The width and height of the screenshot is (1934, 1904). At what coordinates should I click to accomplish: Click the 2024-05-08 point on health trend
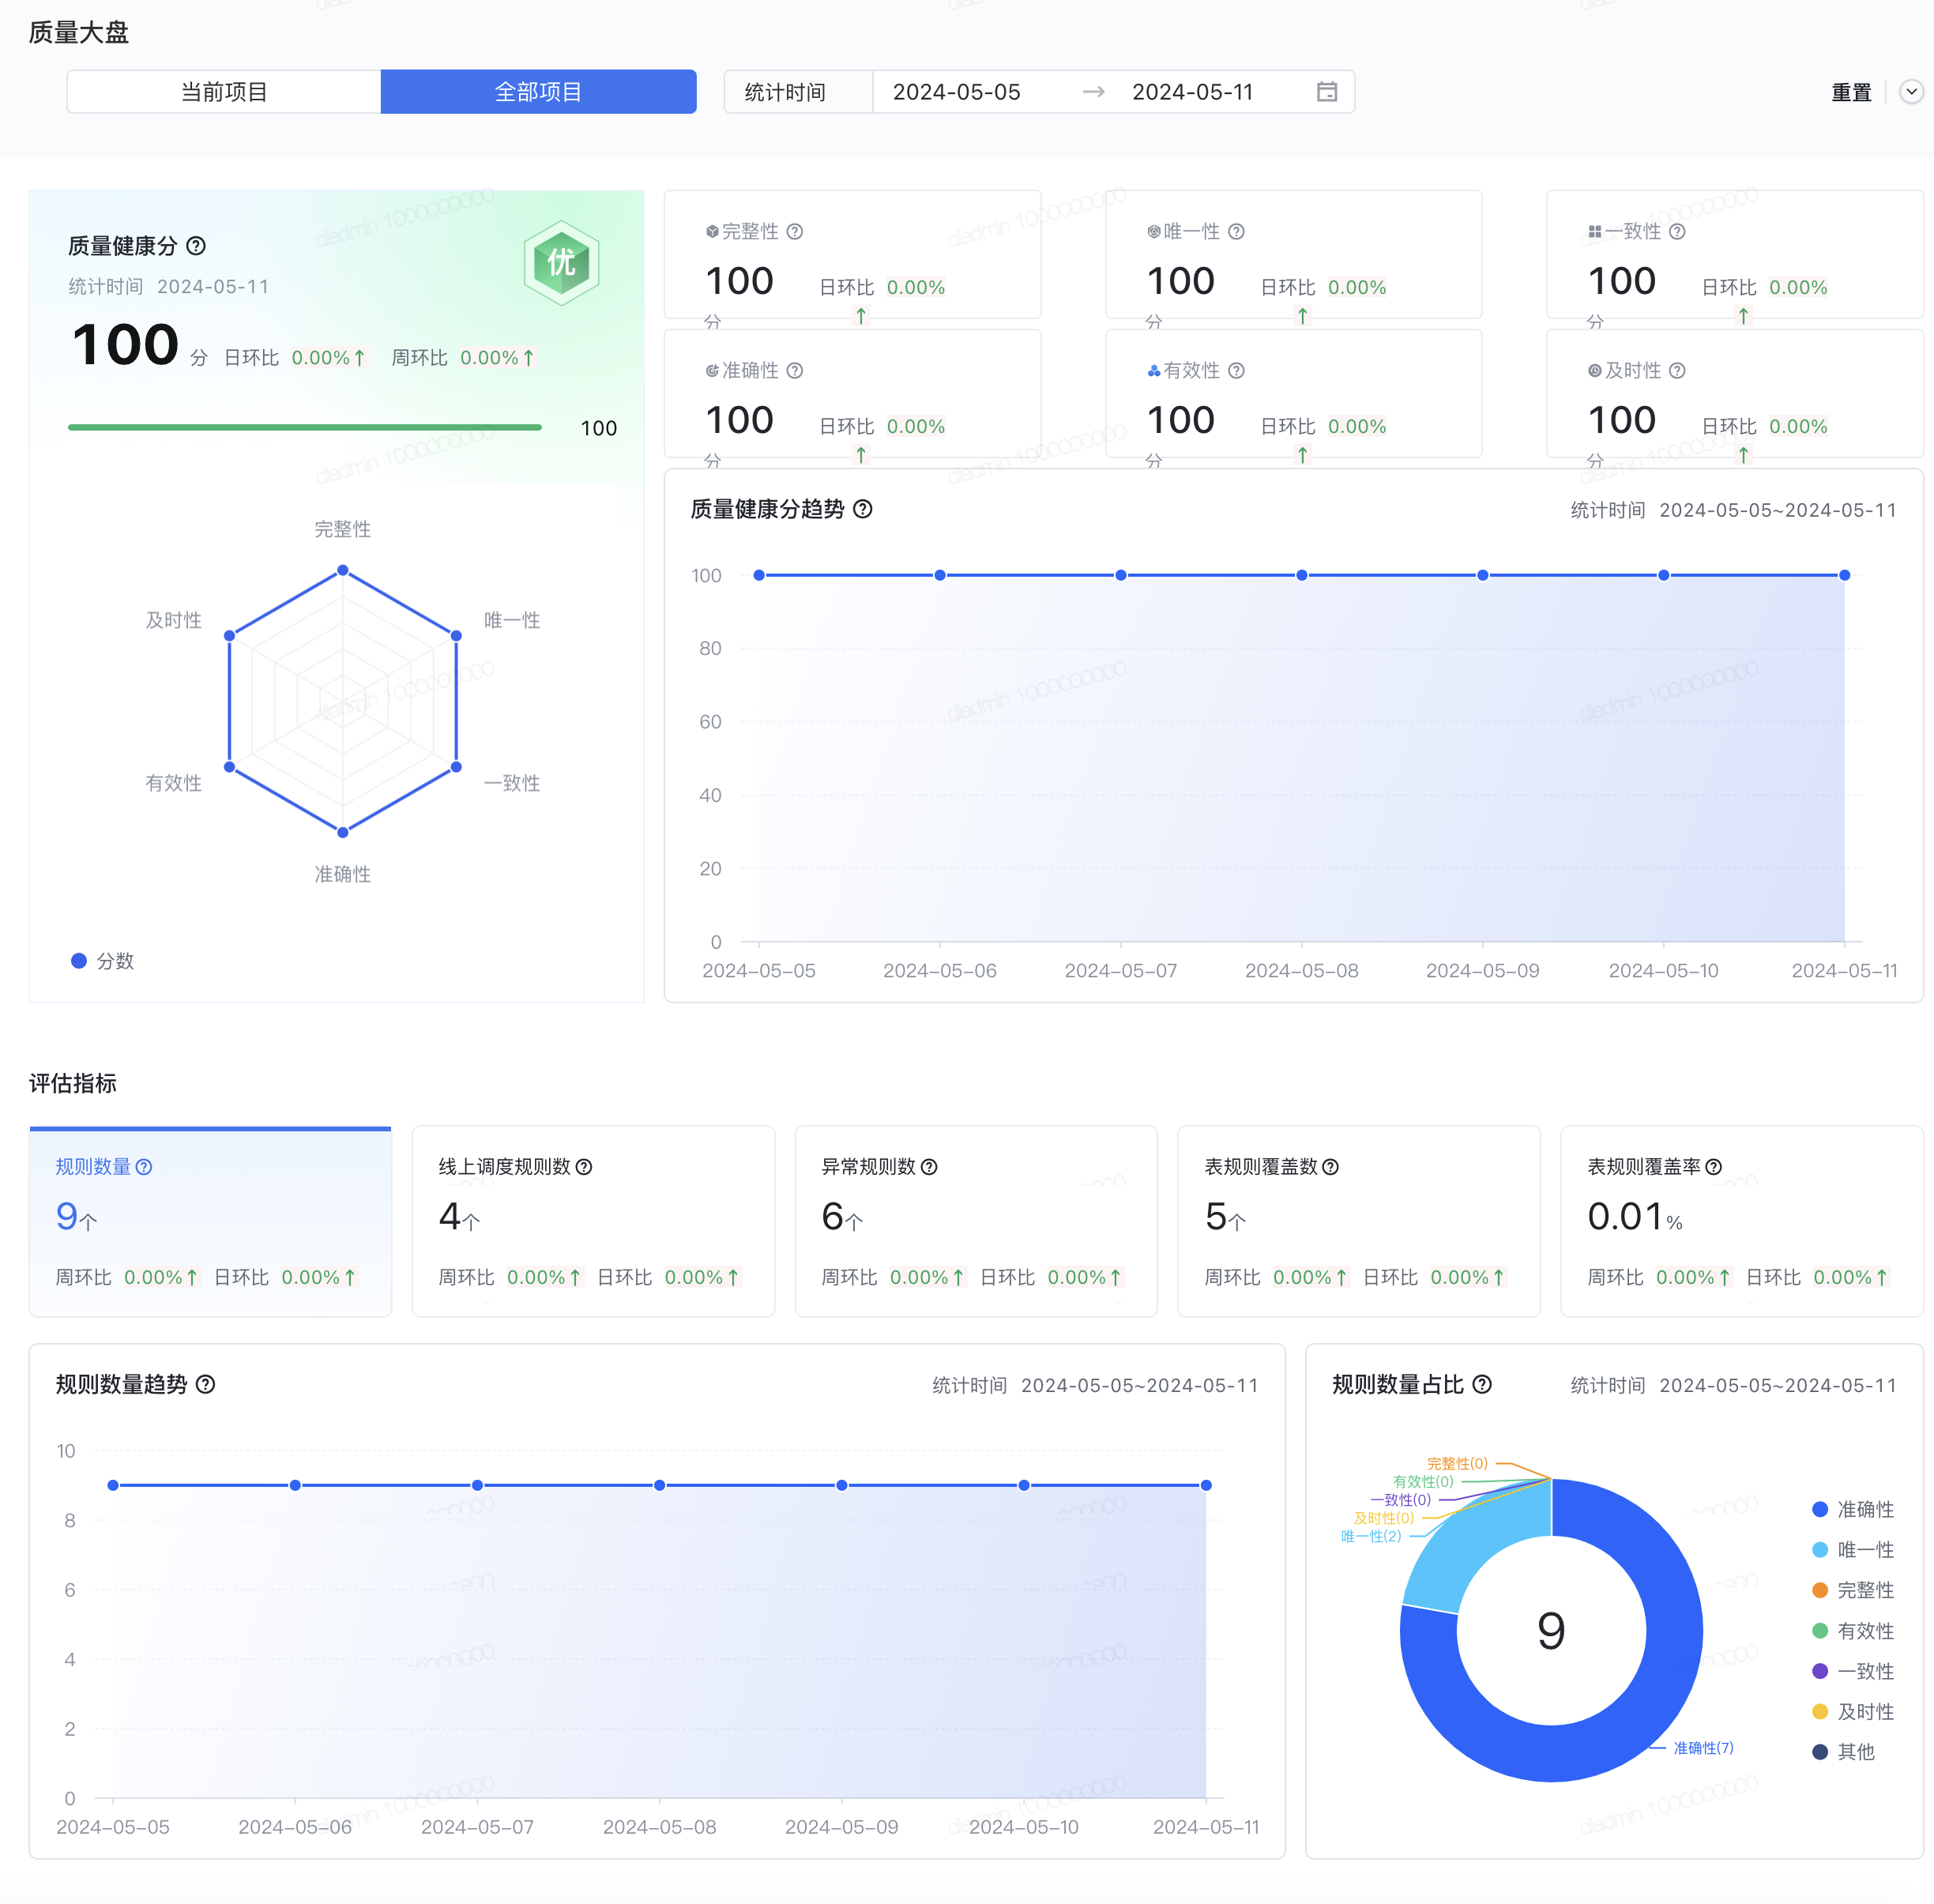[1301, 575]
